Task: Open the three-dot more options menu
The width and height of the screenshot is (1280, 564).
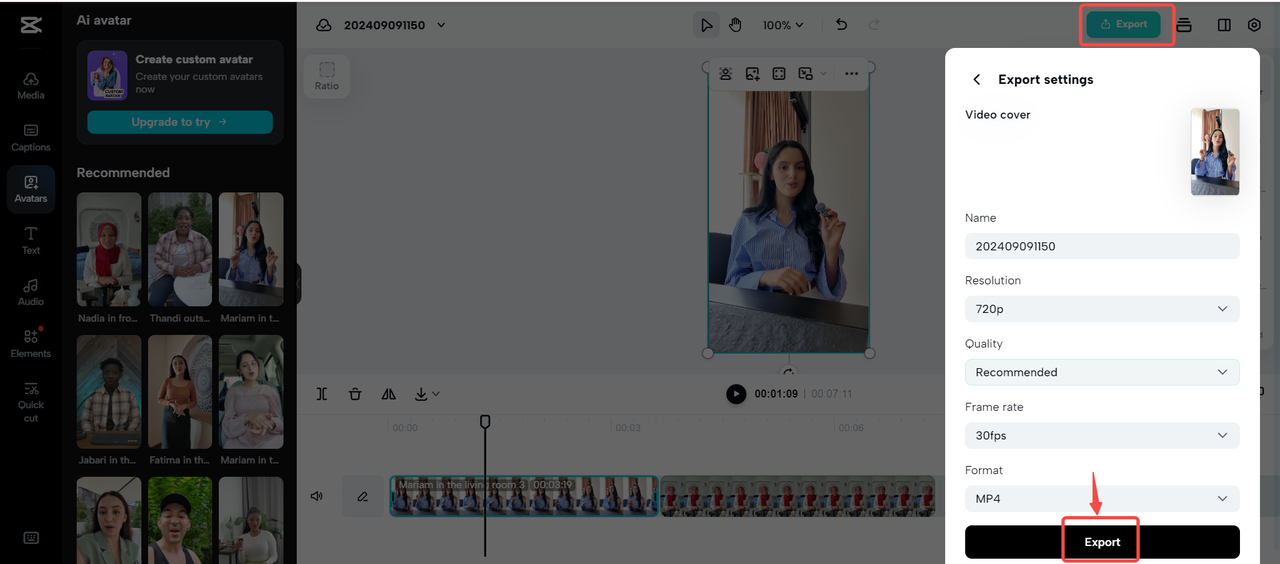Action: (851, 73)
